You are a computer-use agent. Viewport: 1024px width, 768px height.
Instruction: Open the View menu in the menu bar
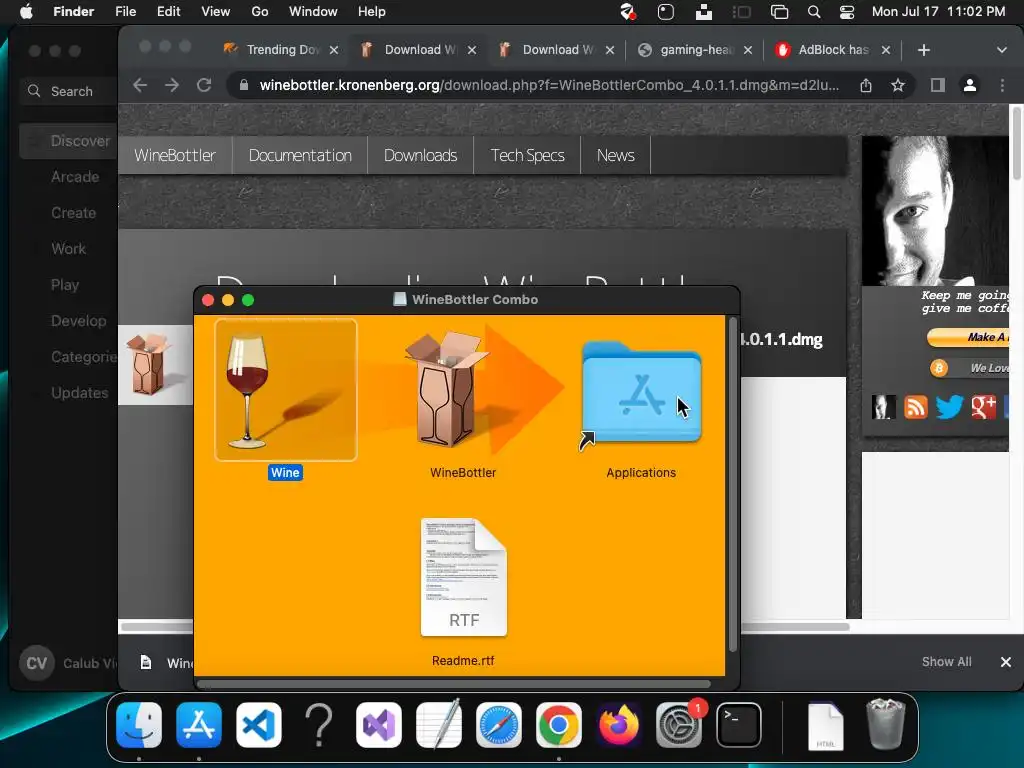[216, 12]
